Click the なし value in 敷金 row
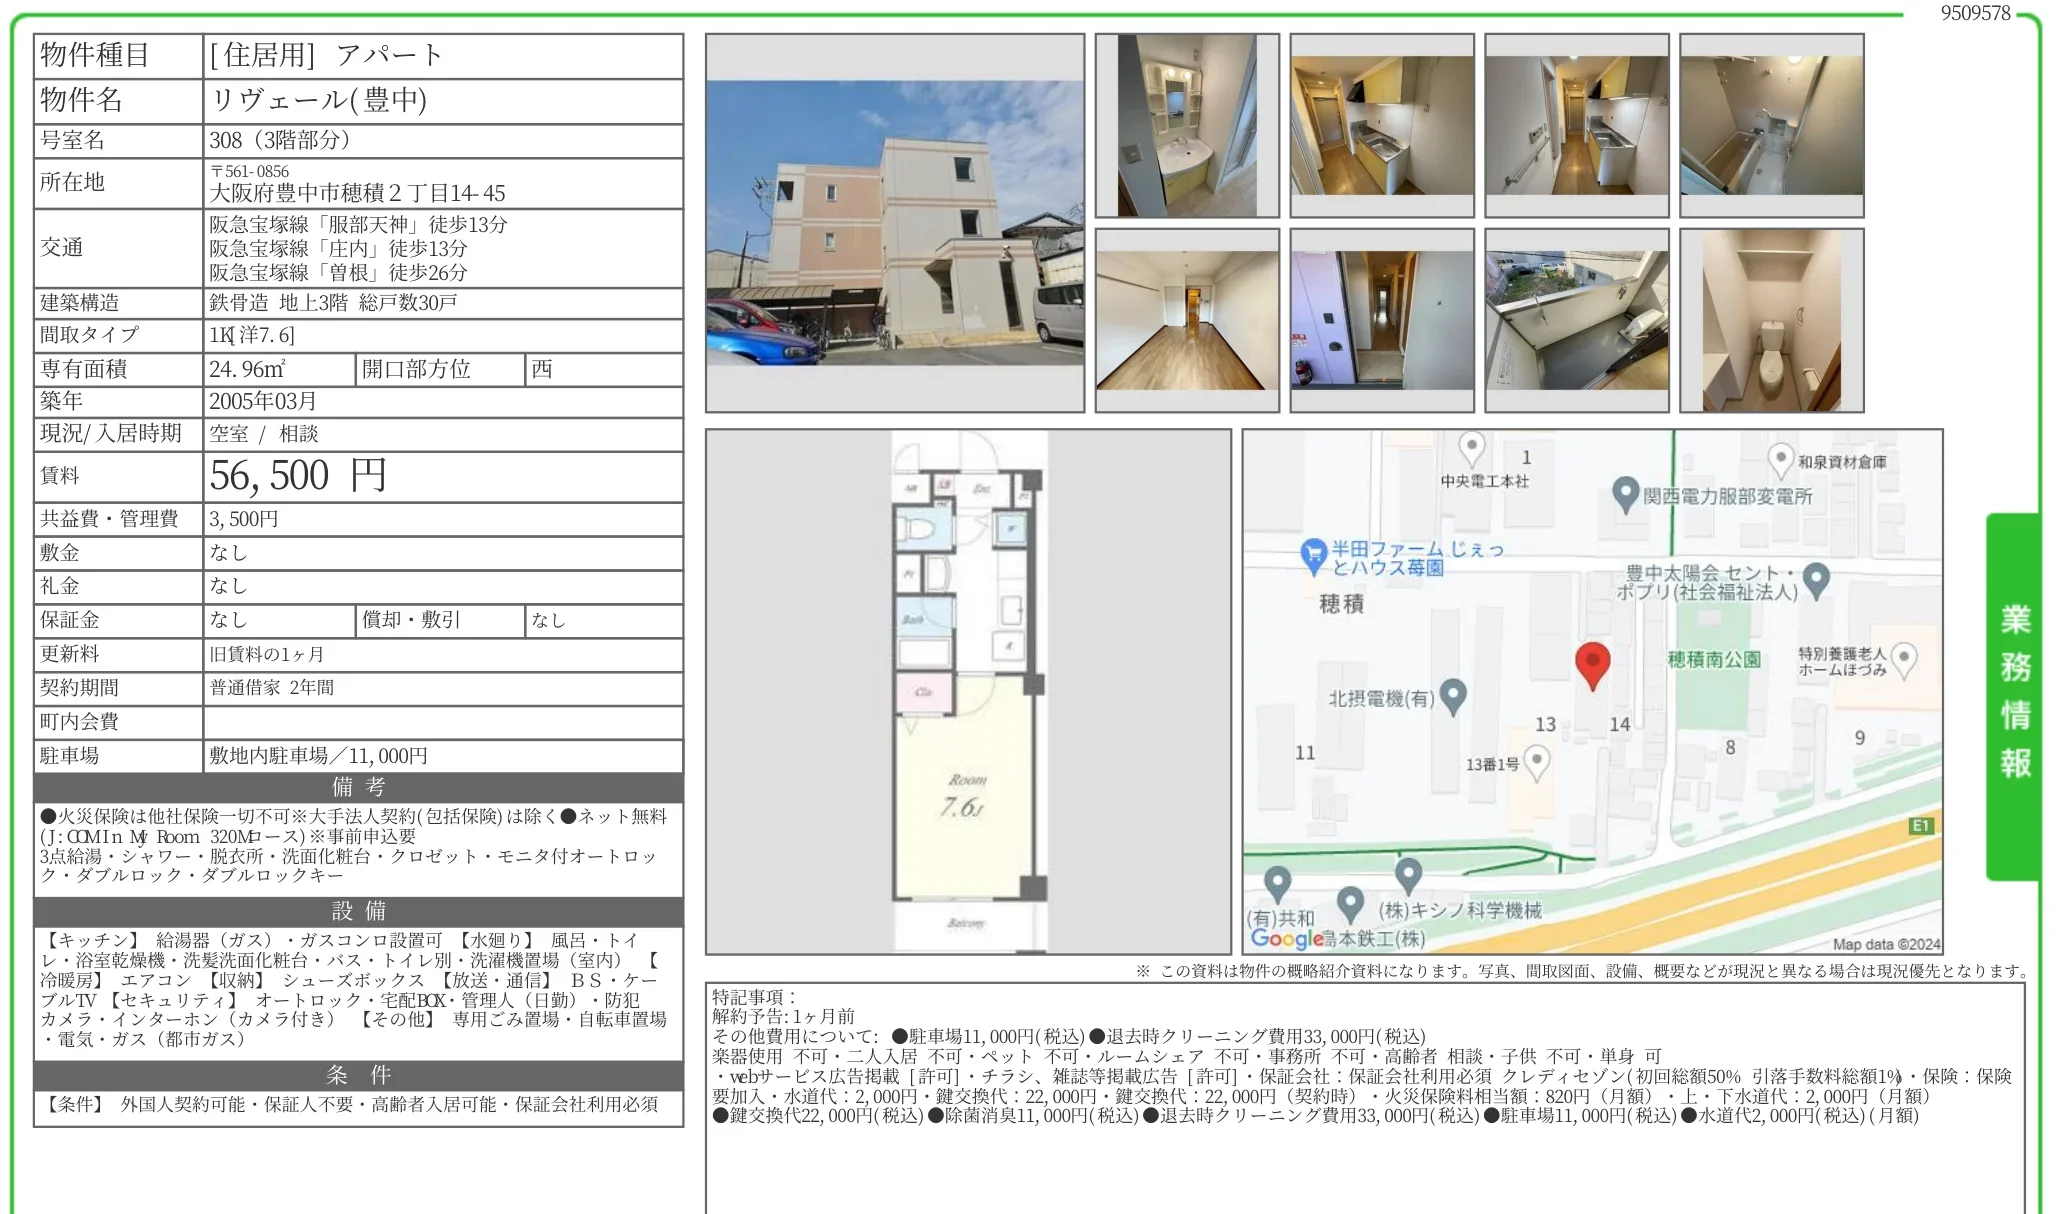Viewport: 2056px width, 1214px height. (x=228, y=553)
